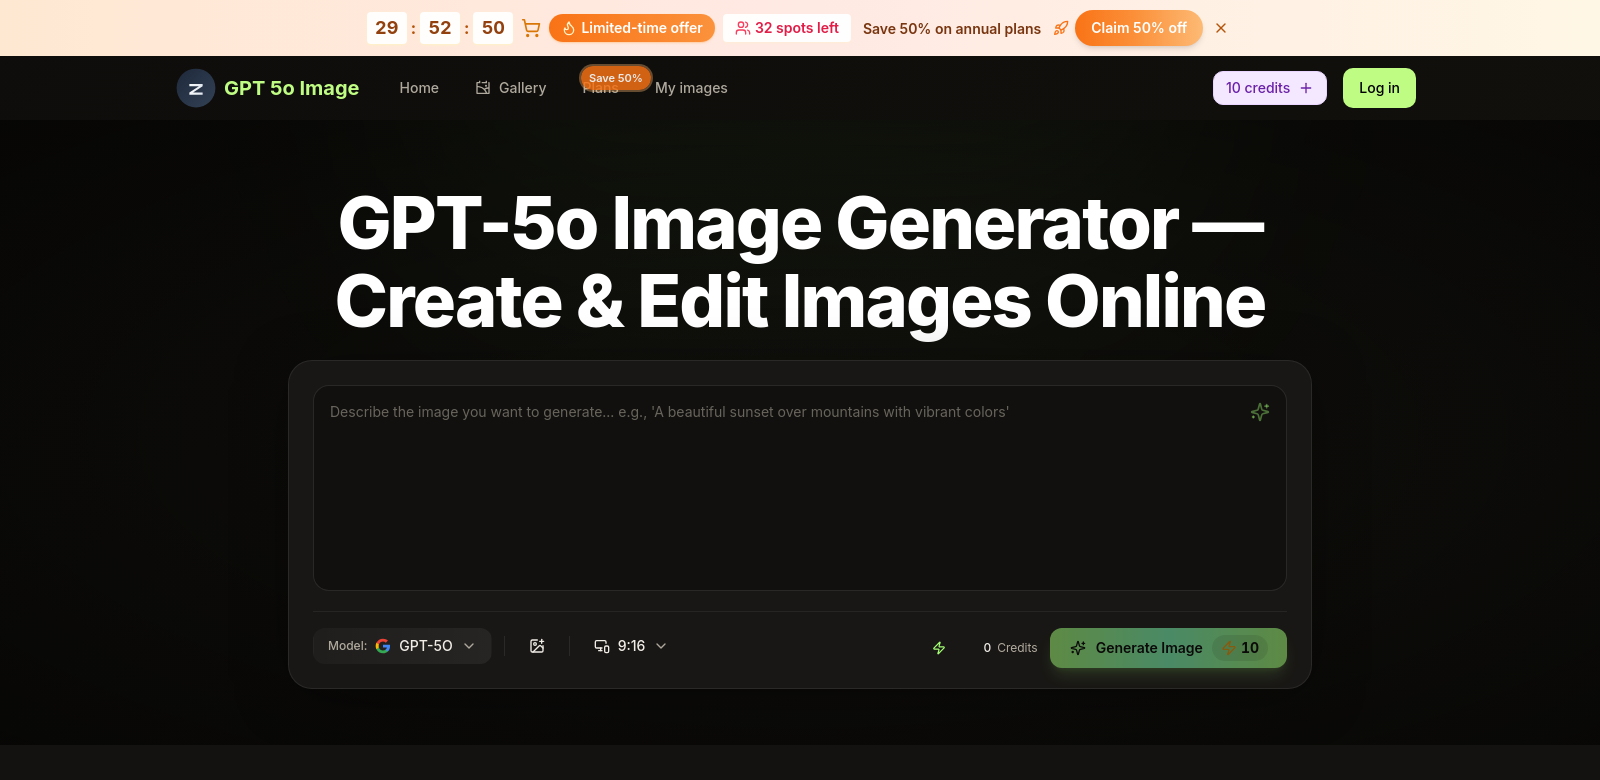Image resolution: width=1600 pixels, height=780 pixels.
Task: Click the Generate Image button
Action: tap(1168, 648)
